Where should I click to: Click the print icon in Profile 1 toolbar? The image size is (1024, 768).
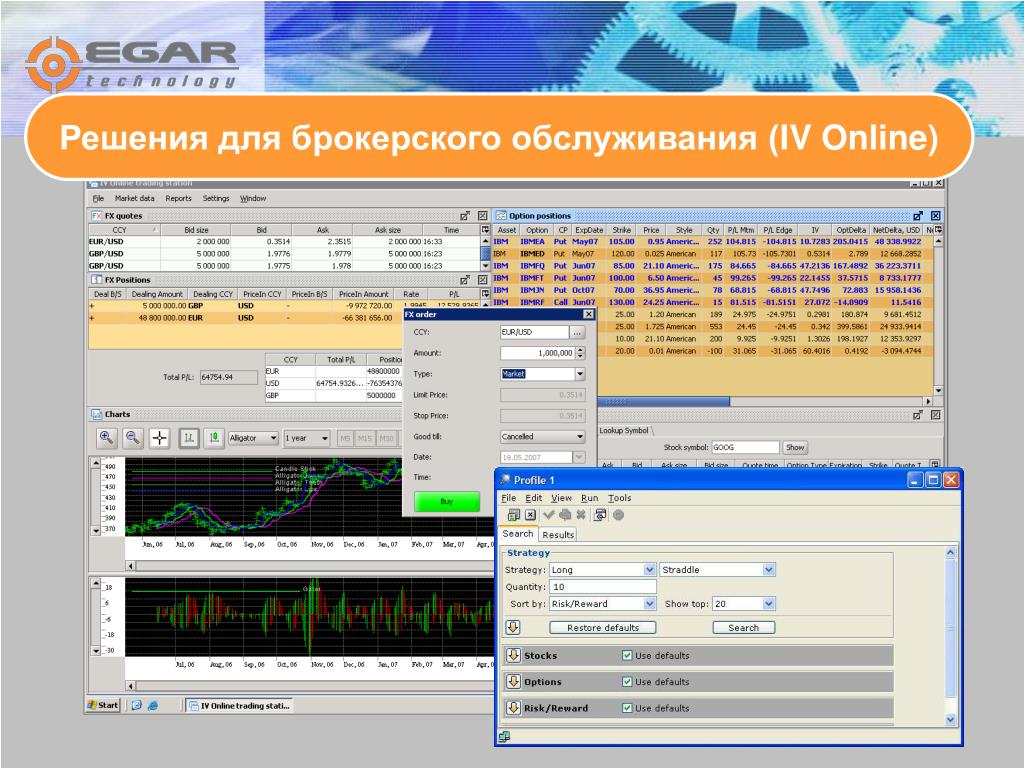565,515
